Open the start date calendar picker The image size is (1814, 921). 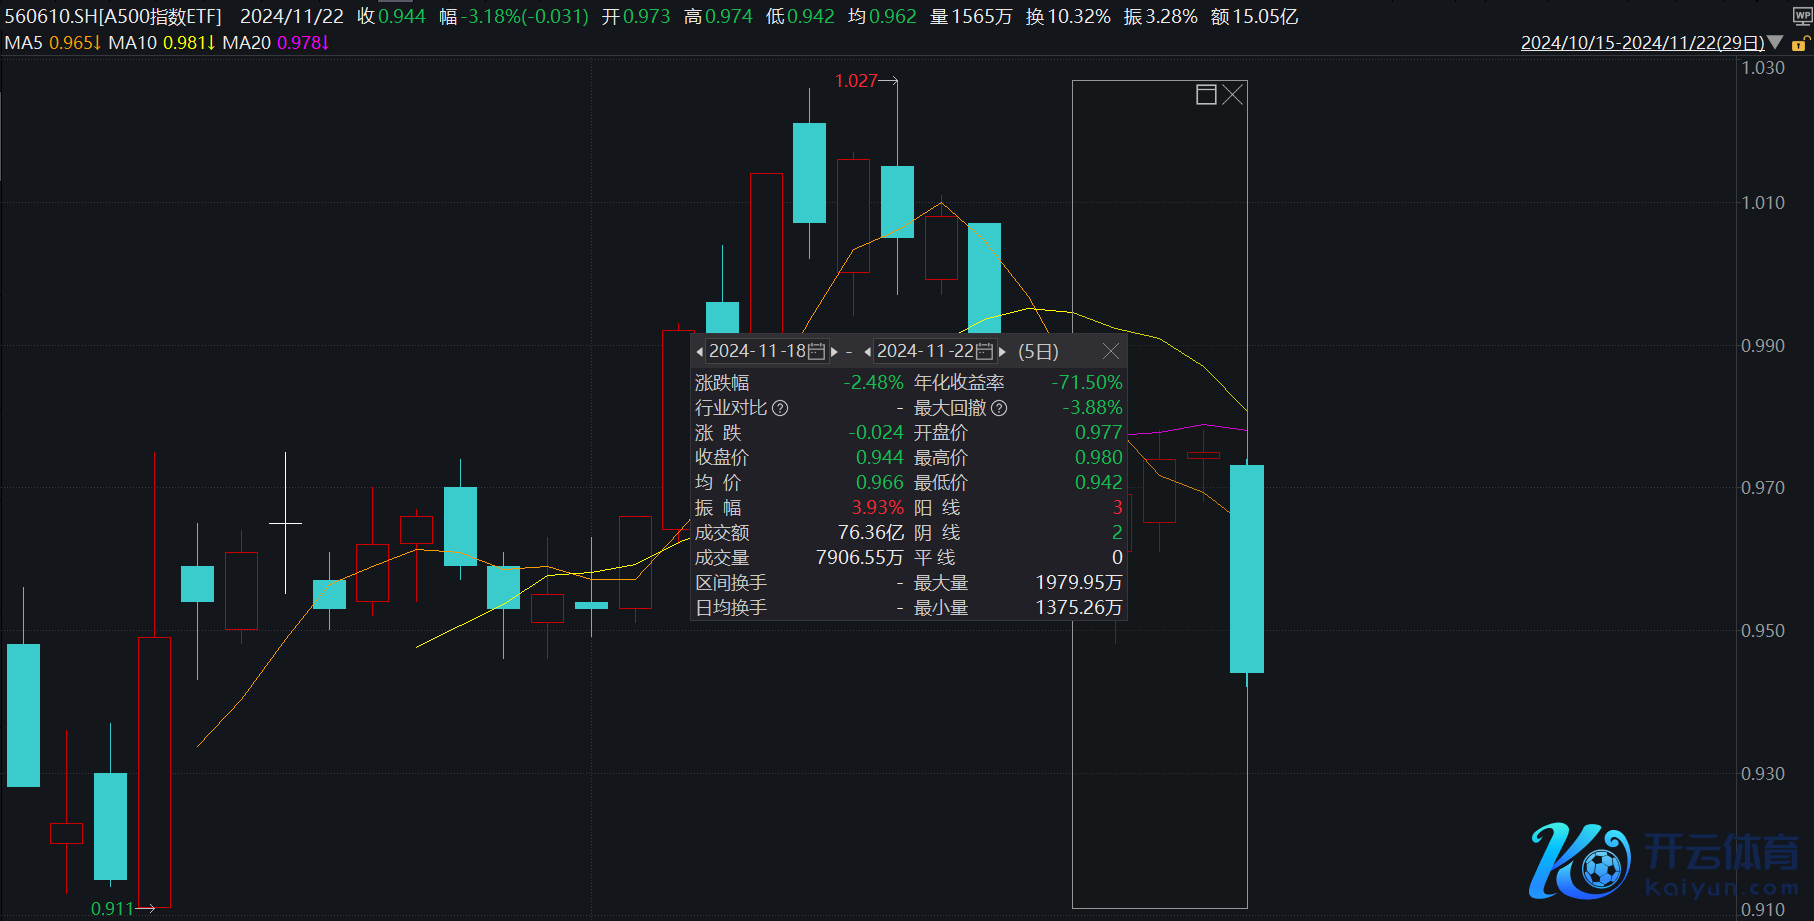pyautogui.click(x=816, y=352)
